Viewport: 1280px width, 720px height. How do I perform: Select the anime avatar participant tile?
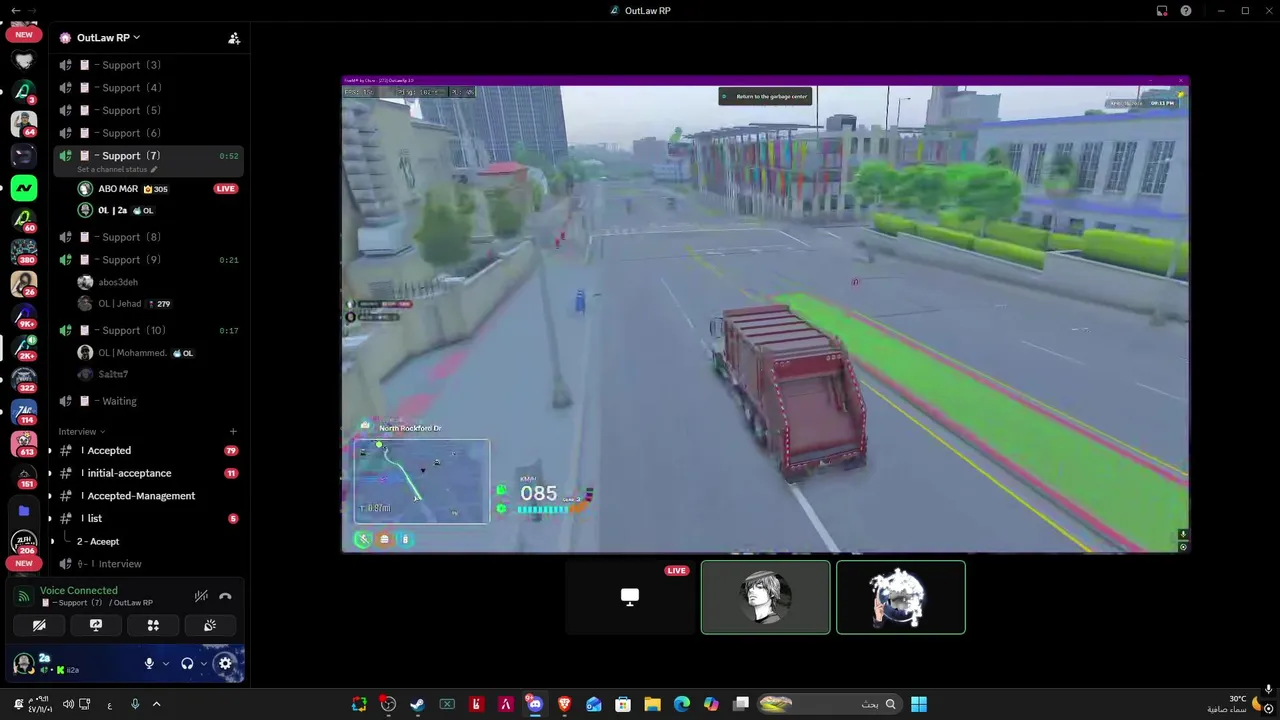765,597
